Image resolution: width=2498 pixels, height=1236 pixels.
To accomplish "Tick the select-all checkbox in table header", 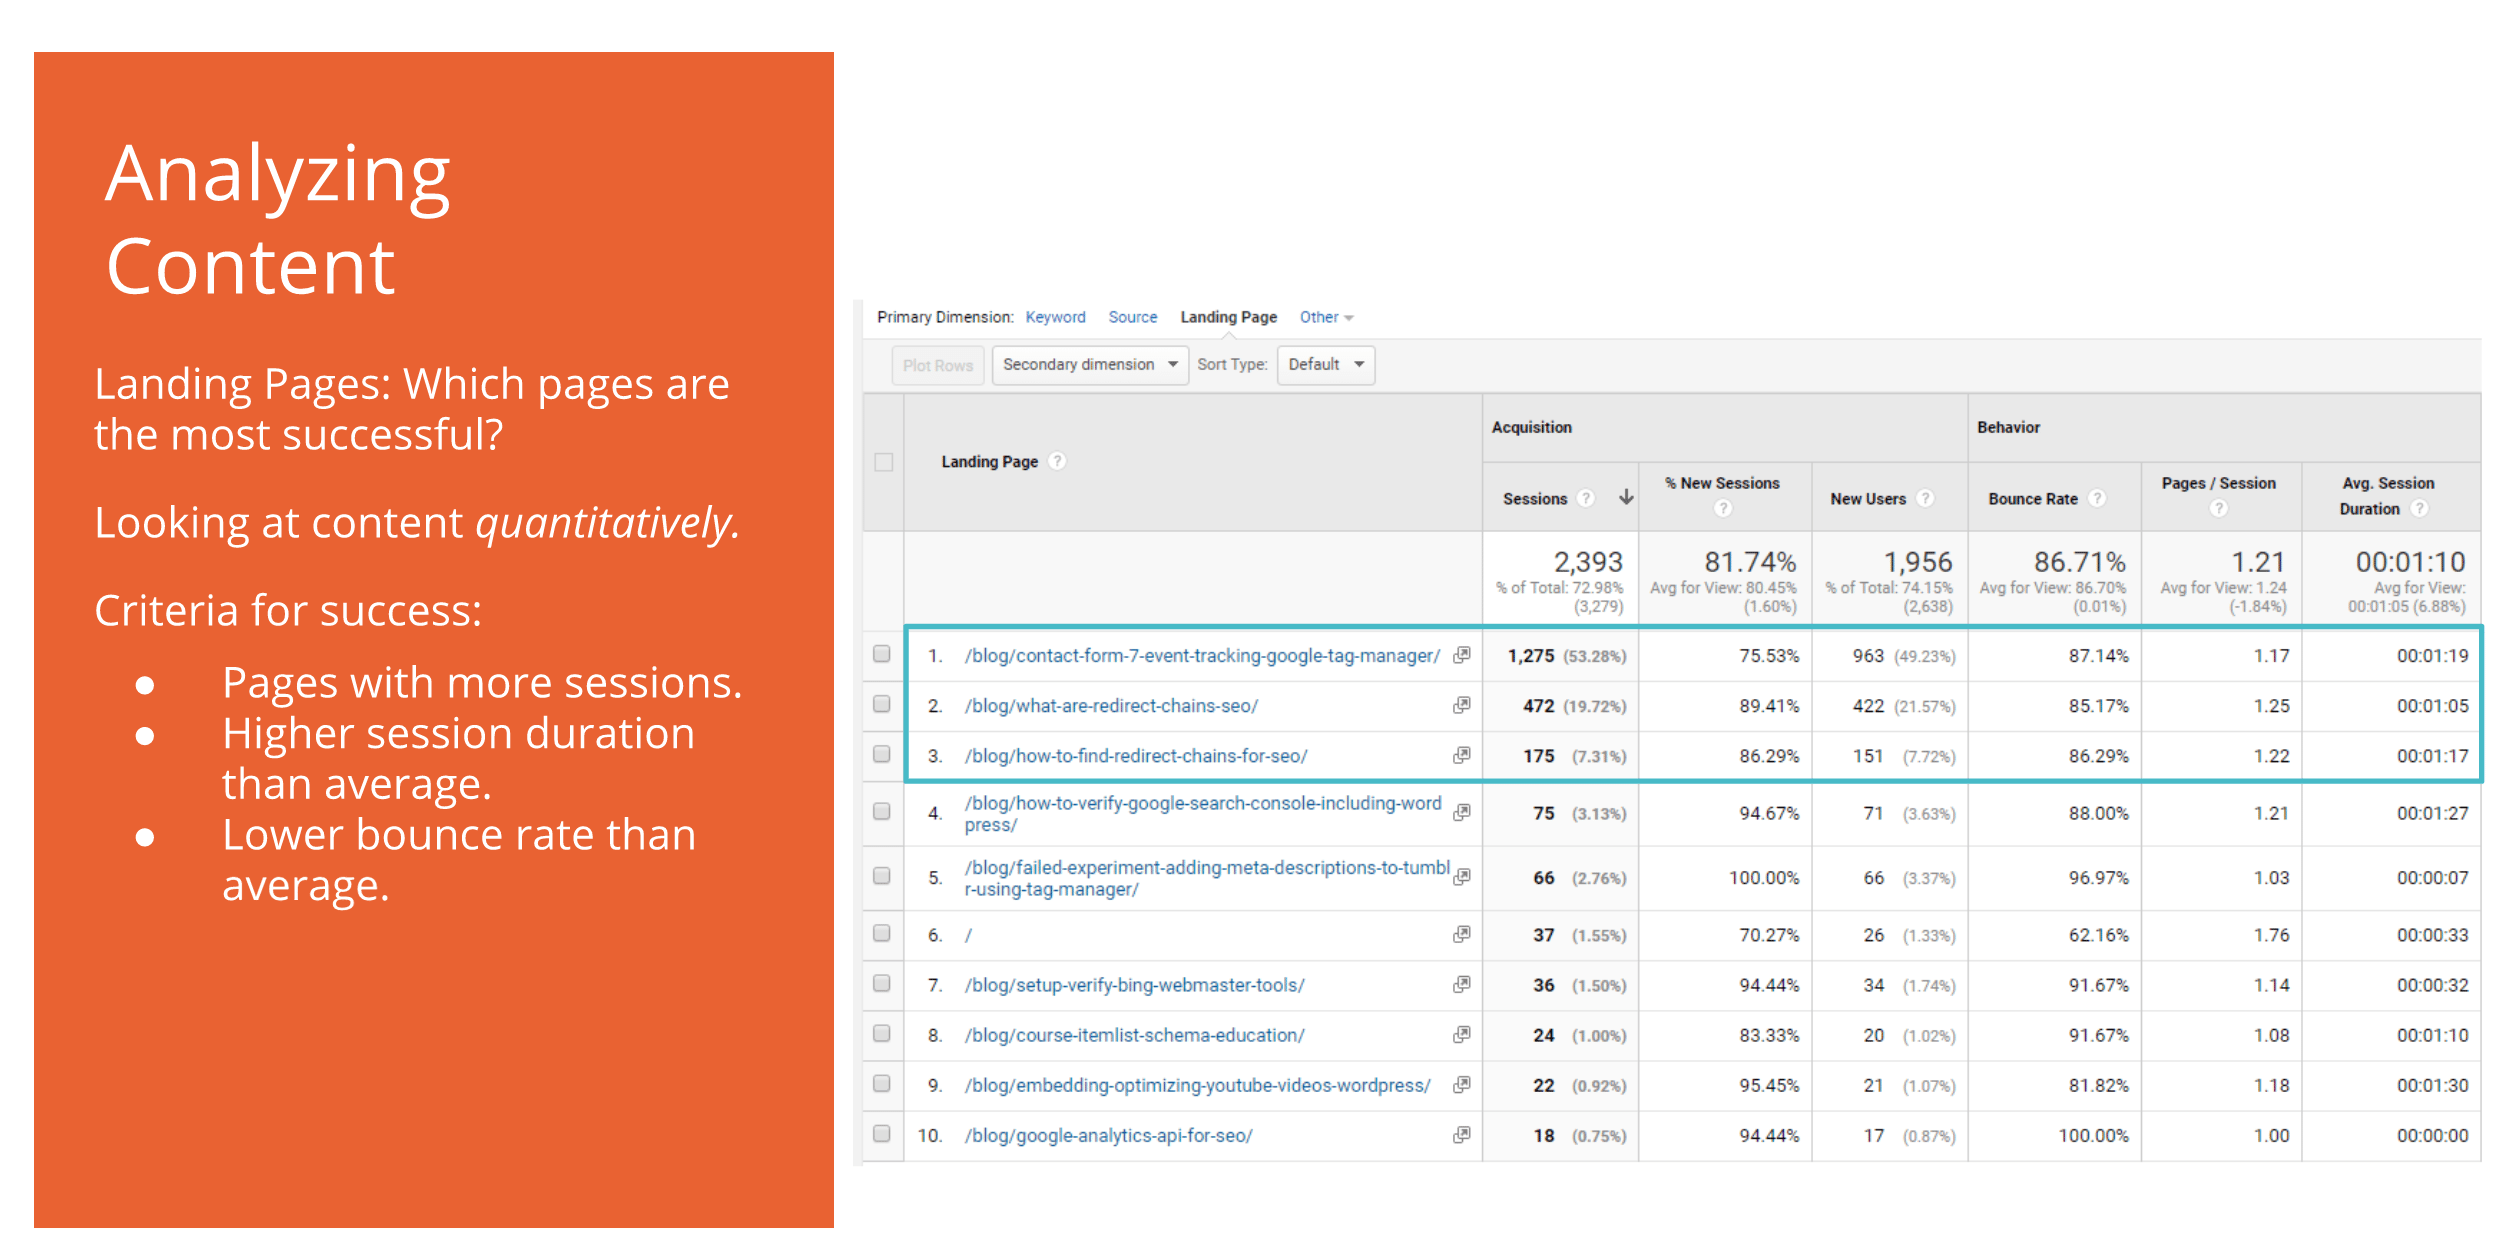I will click(x=883, y=462).
